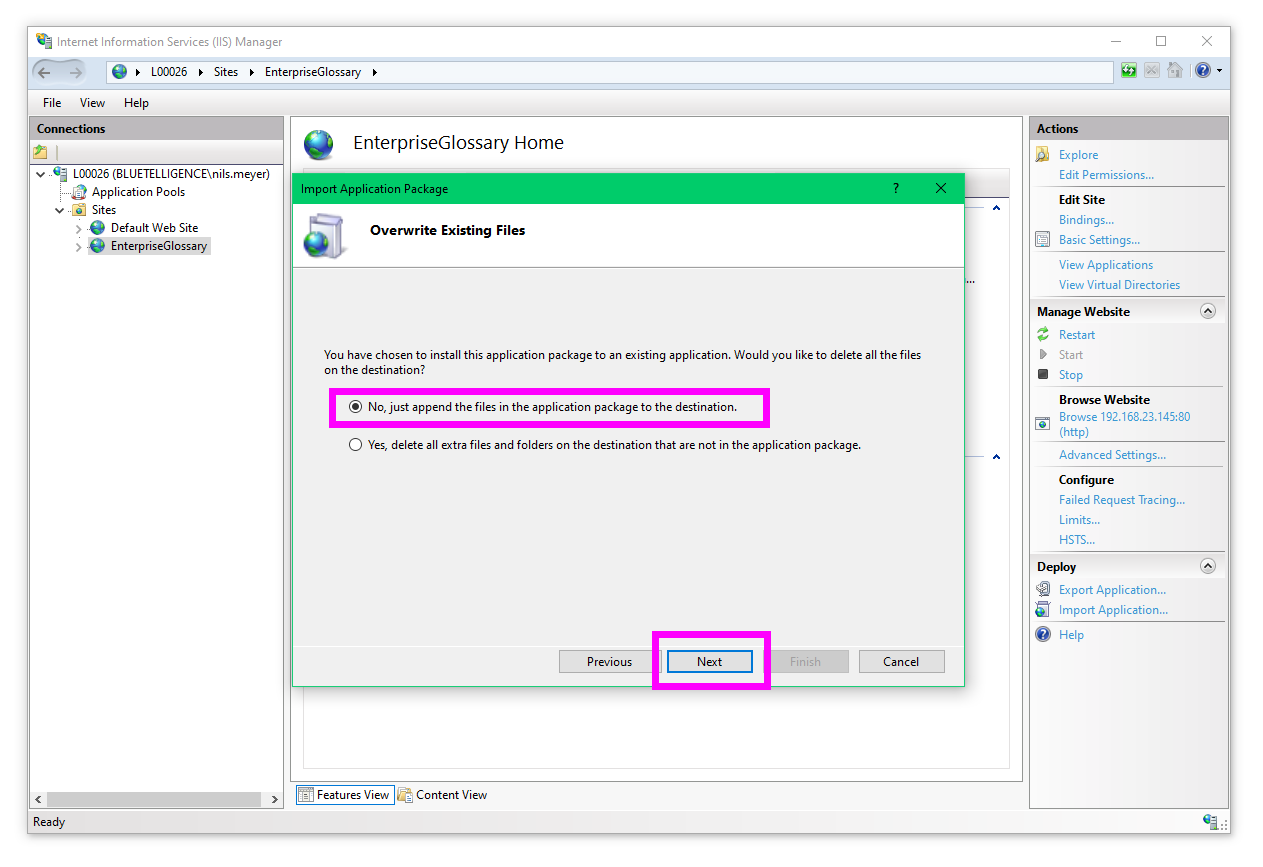The width and height of the screenshot is (1263, 867).
Task: Open the Bindings link
Action: click(x=1086, y=220)
